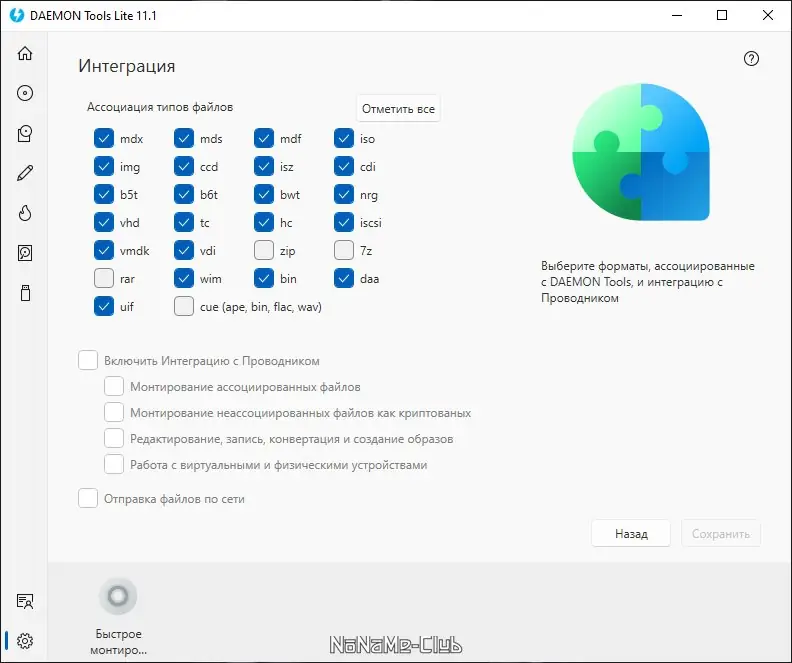Open the virtual HDD icon in sidebar
Image resolution: width=792 pixels, height=663 pixels.
pos(25,253)
